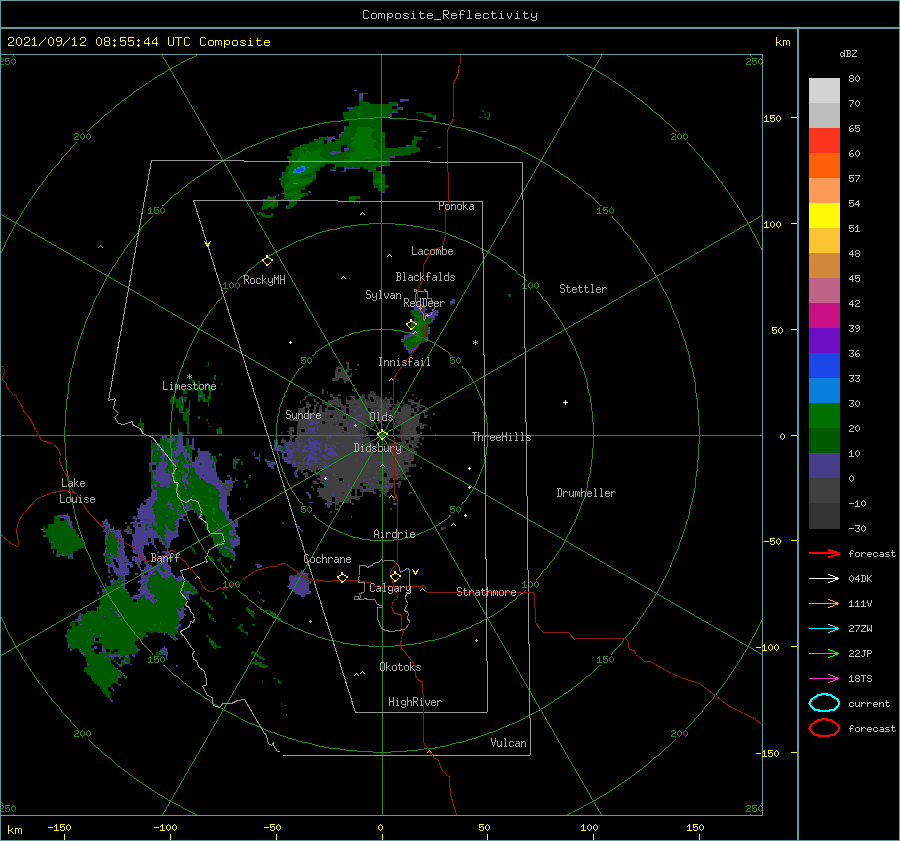This screenshot has height=841, width=900.
Task: Click the Vulcan city label
Action: click(509, 743)
